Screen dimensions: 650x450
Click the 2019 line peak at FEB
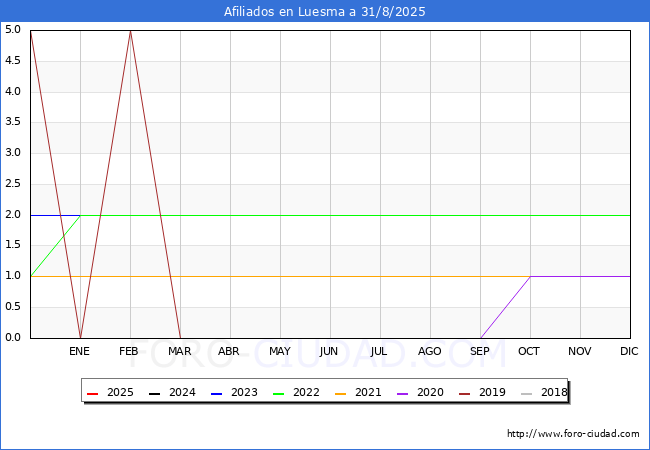pyautogui.click(x=131, y=31)
